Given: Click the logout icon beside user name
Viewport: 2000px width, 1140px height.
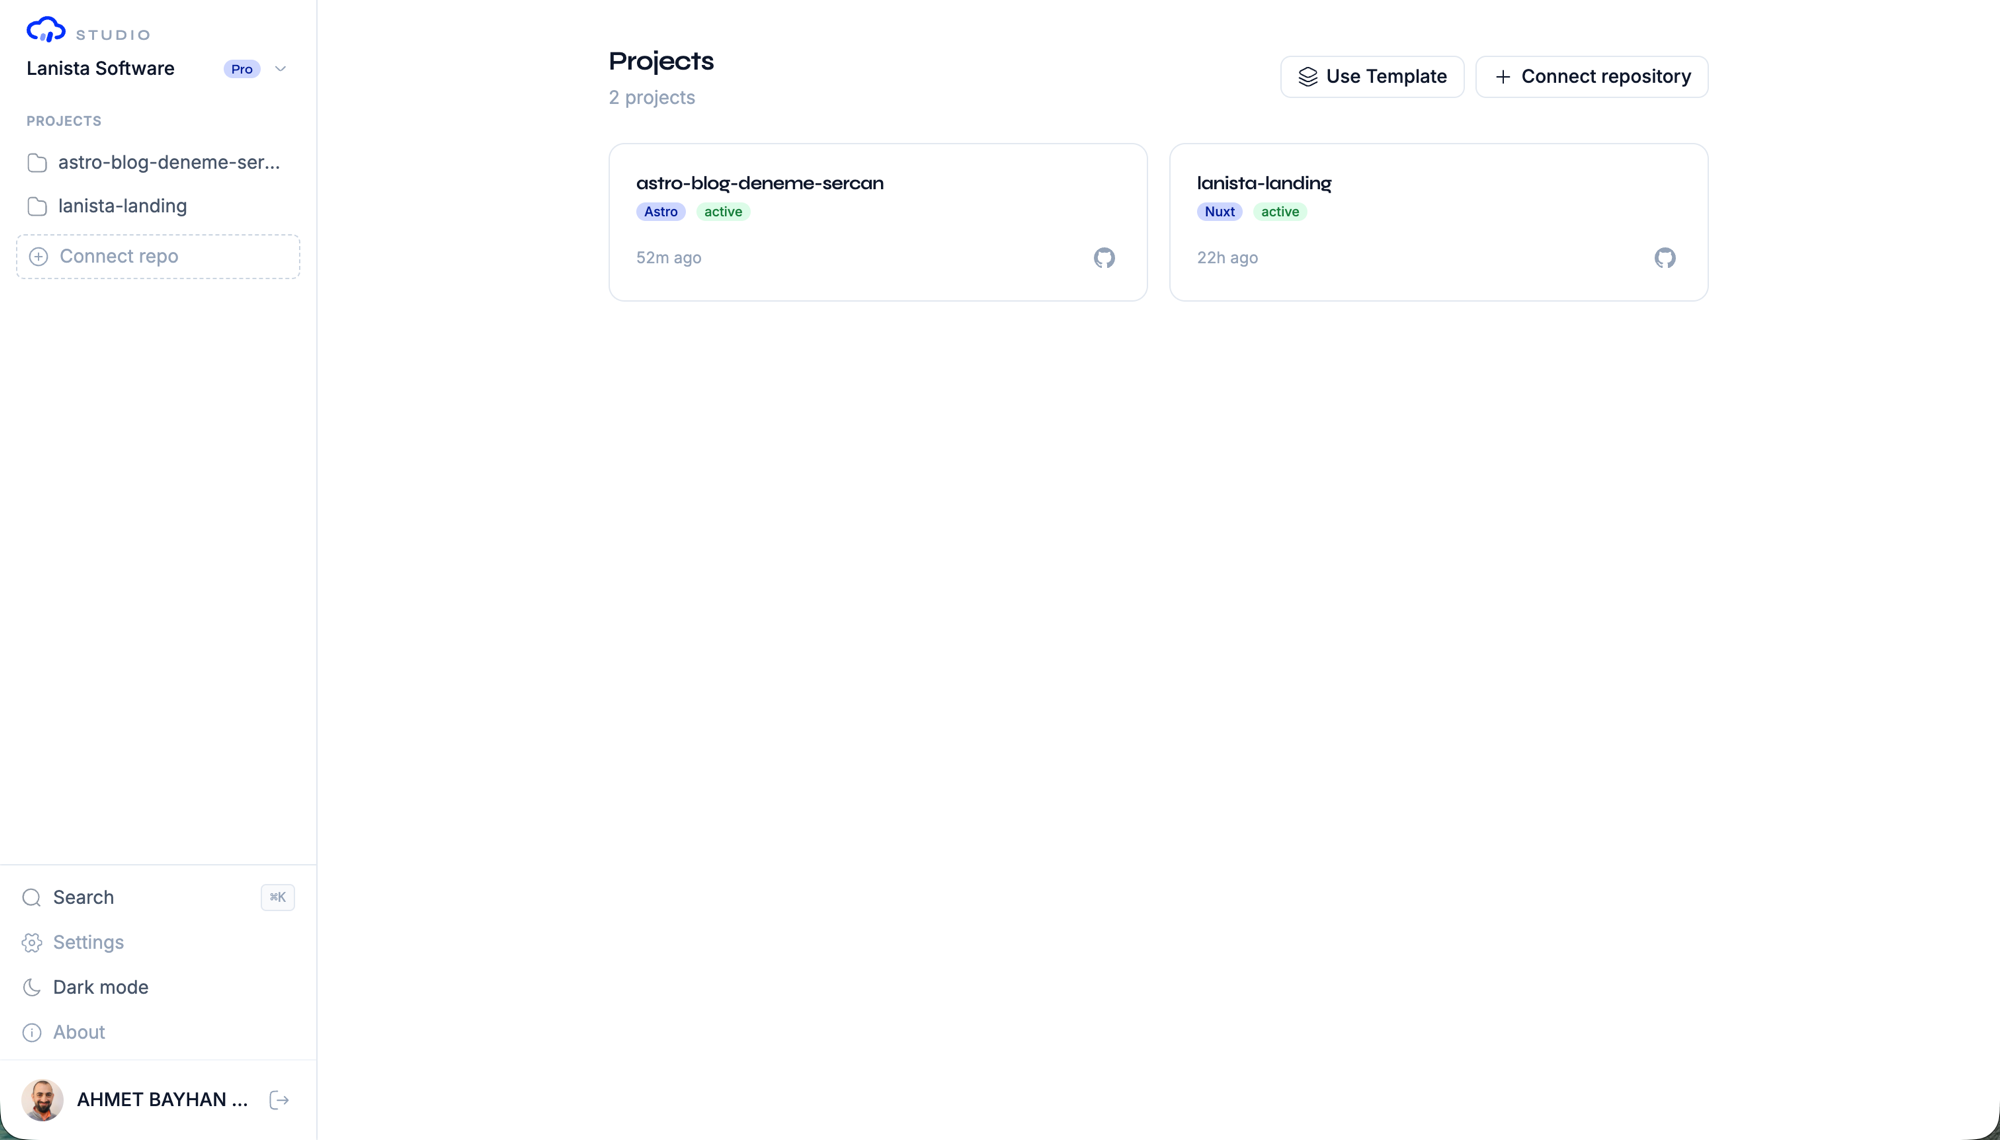Looking at the screenshot, I should click(279, 1100).
